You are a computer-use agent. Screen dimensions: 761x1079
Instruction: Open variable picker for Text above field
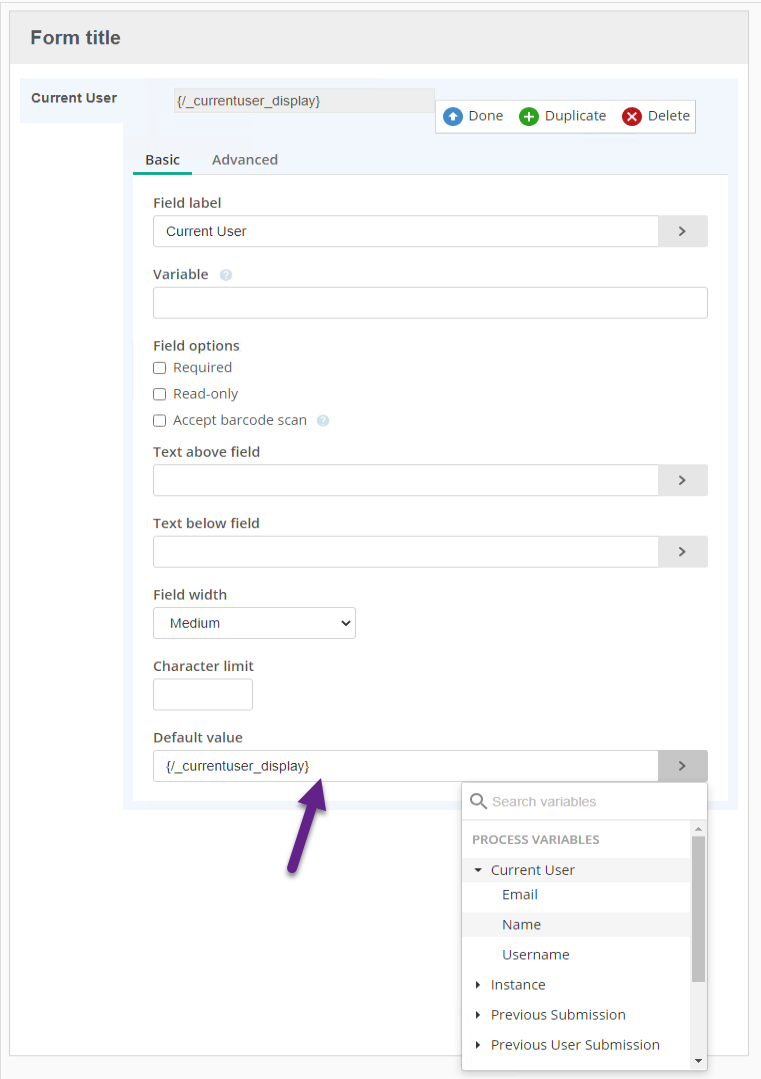683,480
